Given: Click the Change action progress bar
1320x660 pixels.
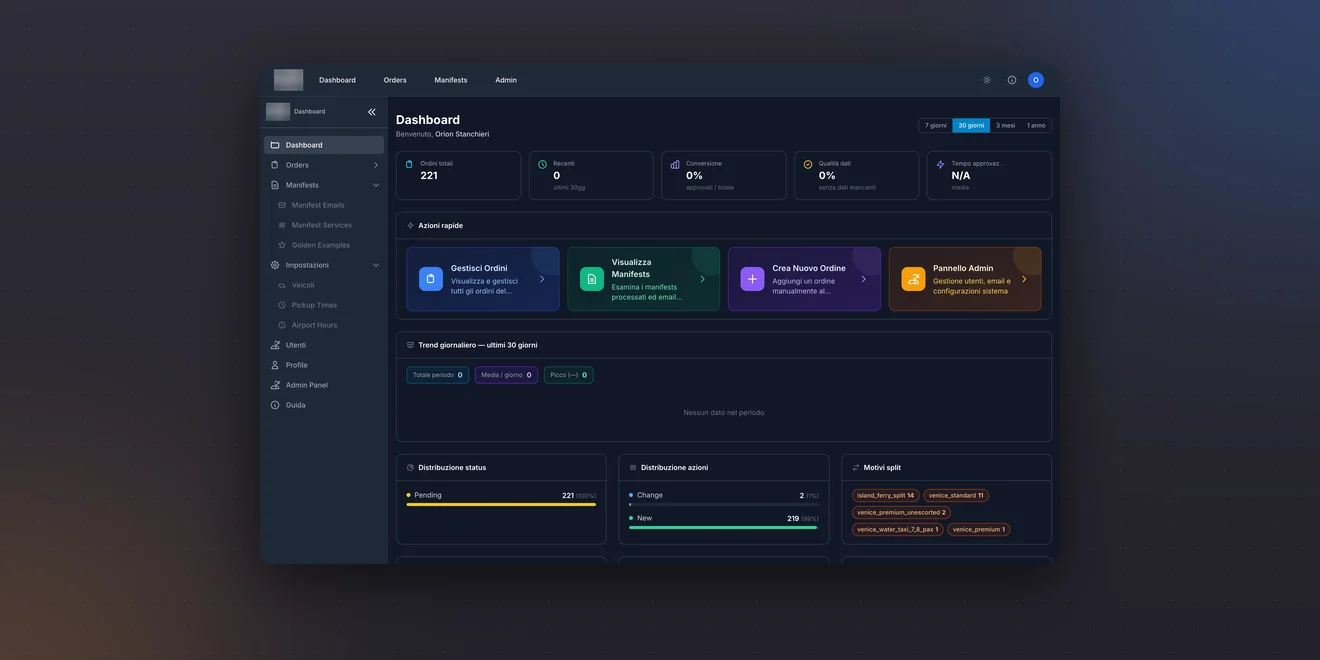Looking at the screenshot, I should tap(724, 505).
